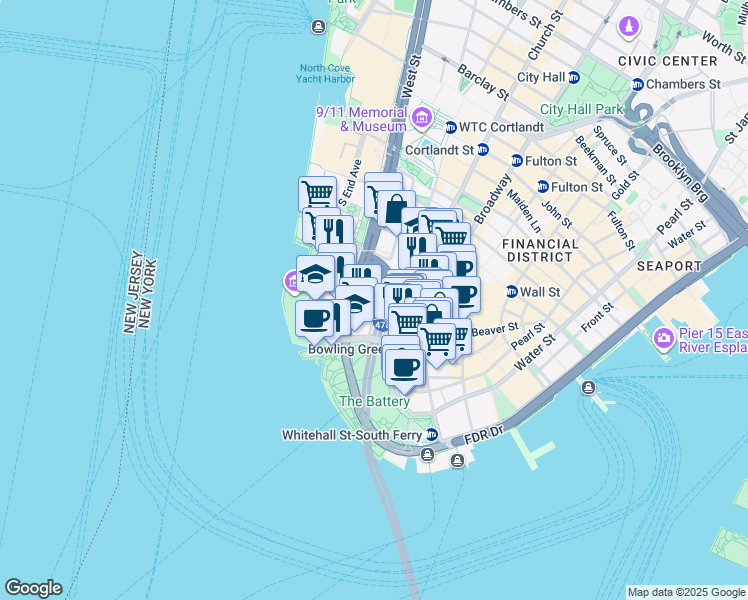Select the FINANCIAL DISTRICT label
The image size is (748, 600).
pyautogui.click(x=540, y=250)
